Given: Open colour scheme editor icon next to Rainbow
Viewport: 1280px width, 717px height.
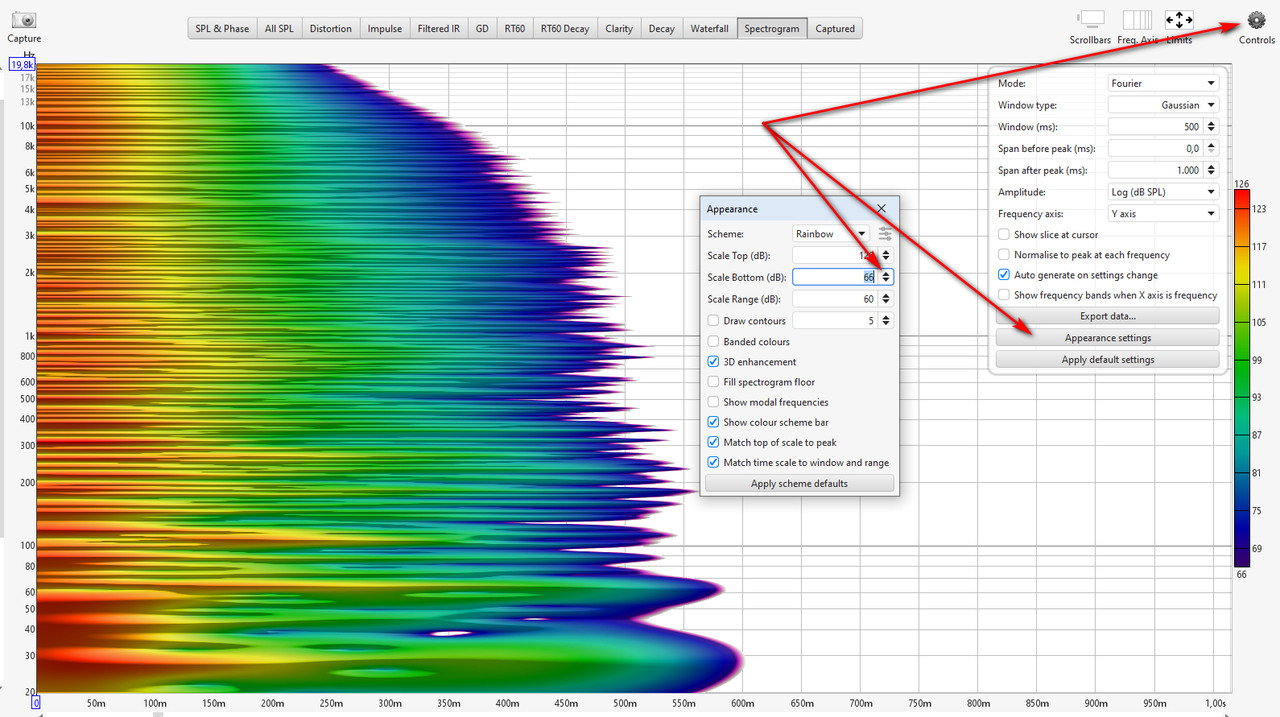Looking at the screenshot, I should coord(885,234).
